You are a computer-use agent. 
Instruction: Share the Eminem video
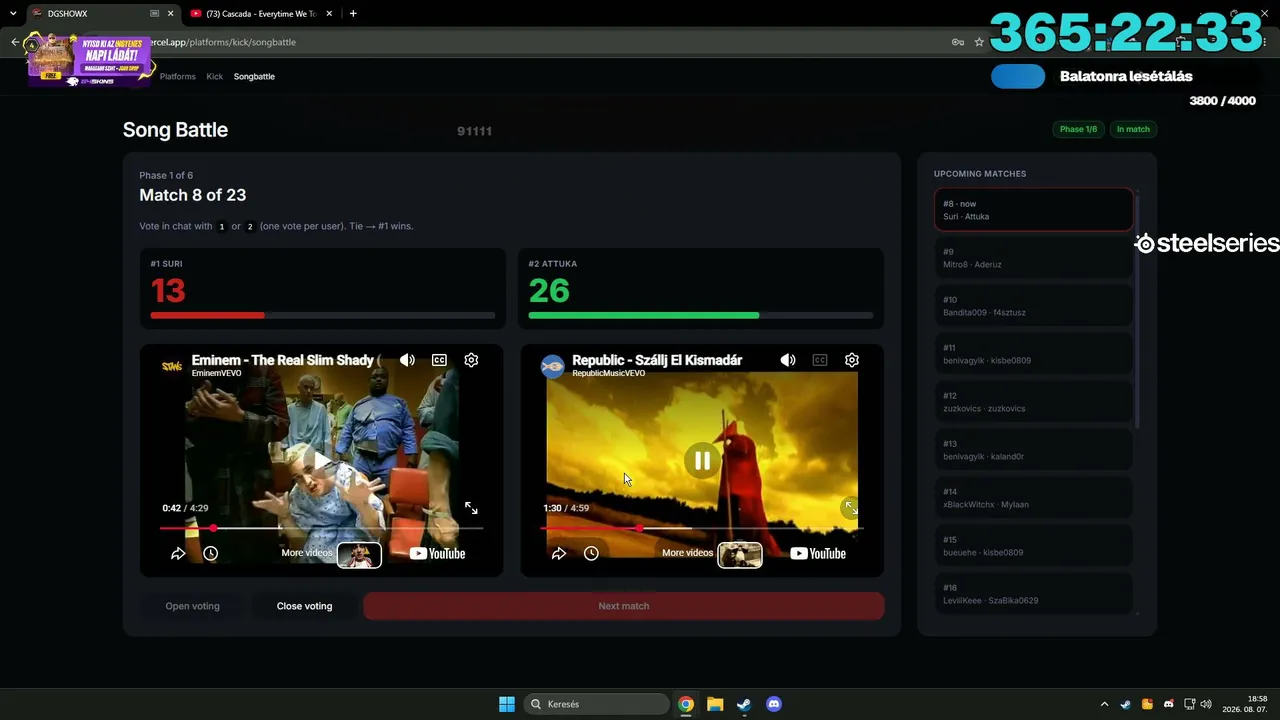coord(178,553)
